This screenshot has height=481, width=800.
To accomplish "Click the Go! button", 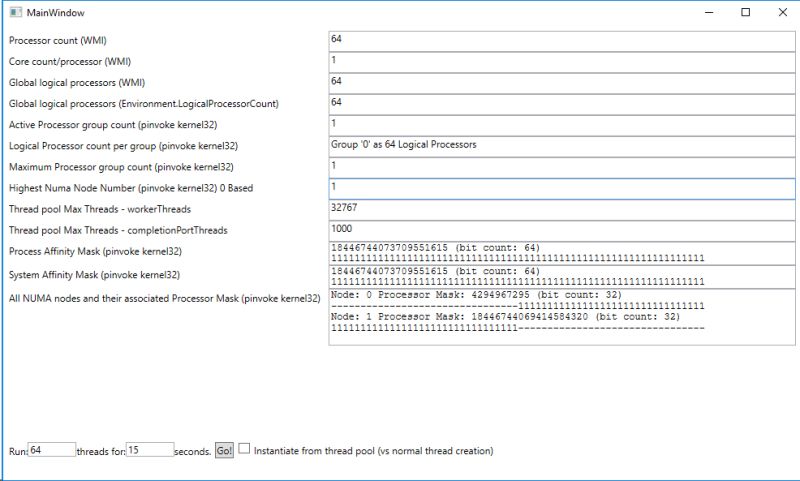I will [x=224, y=450].
